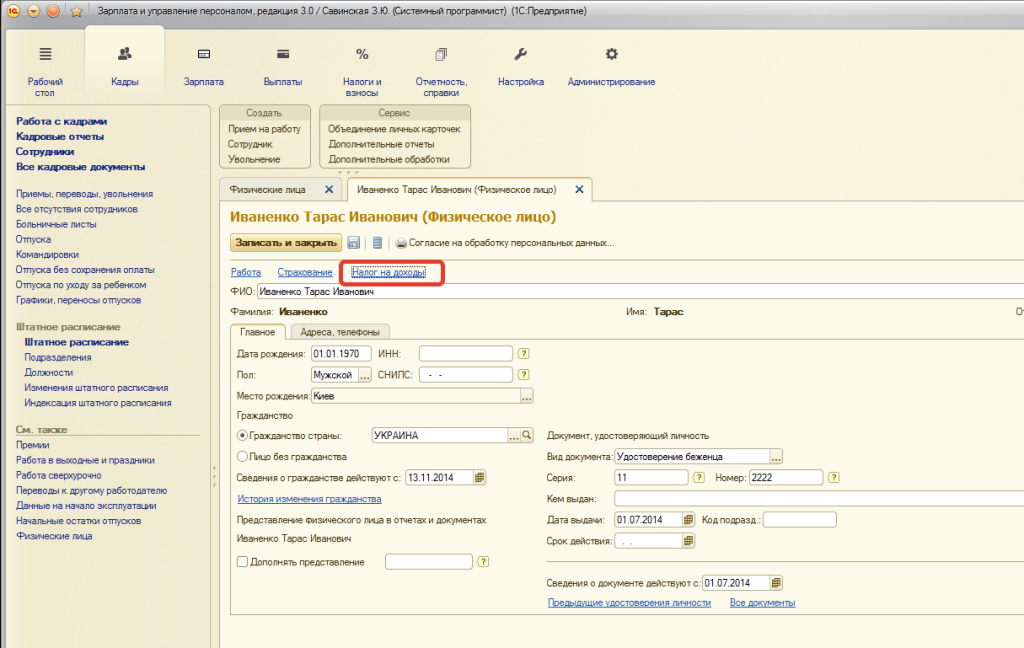The width and height of the screenshot is (1024, 648).
Task: Click the Дата рождения field
Action: coord(341,353)
